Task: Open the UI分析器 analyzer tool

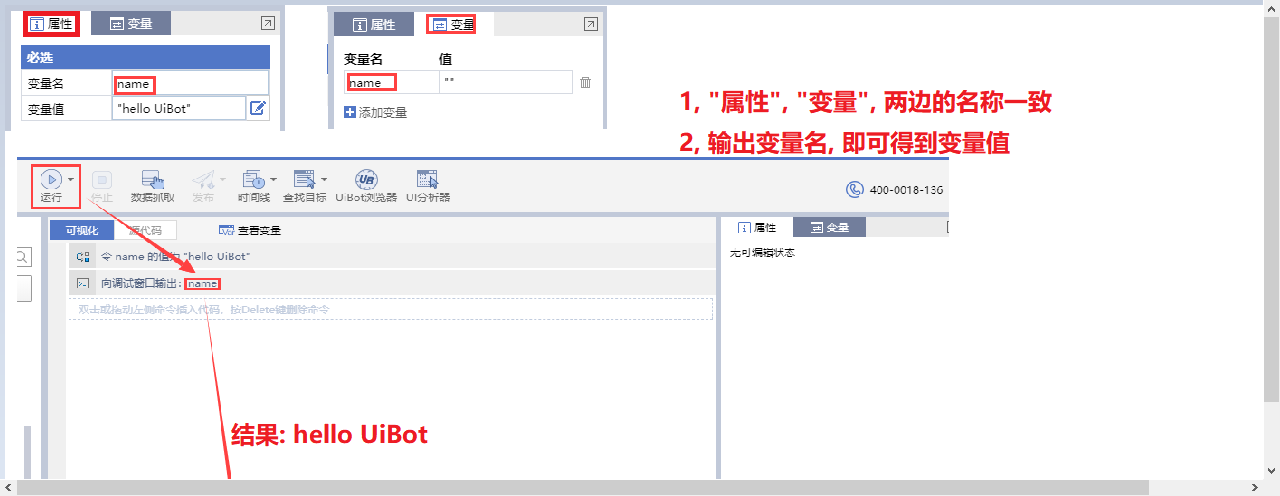Action: [x=427, y=180]
